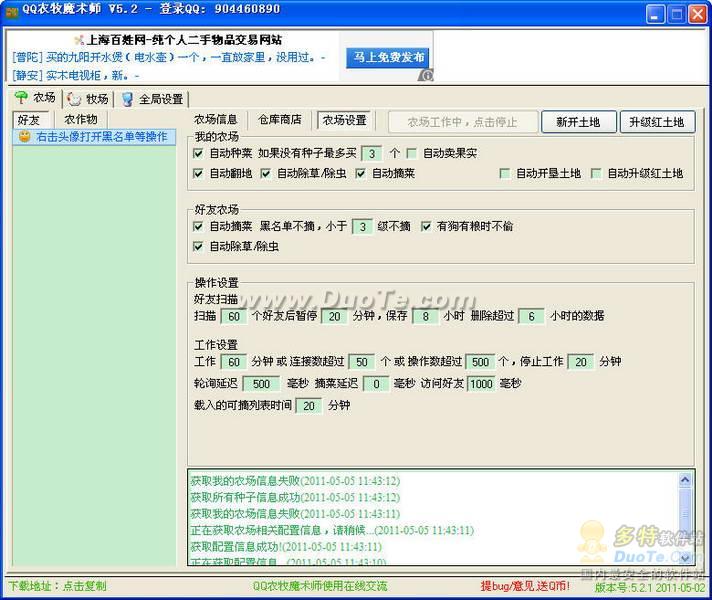Enable the 自动升级红土地 checkbox
This screenshot has height=600, width=712.
pos(596,174)
